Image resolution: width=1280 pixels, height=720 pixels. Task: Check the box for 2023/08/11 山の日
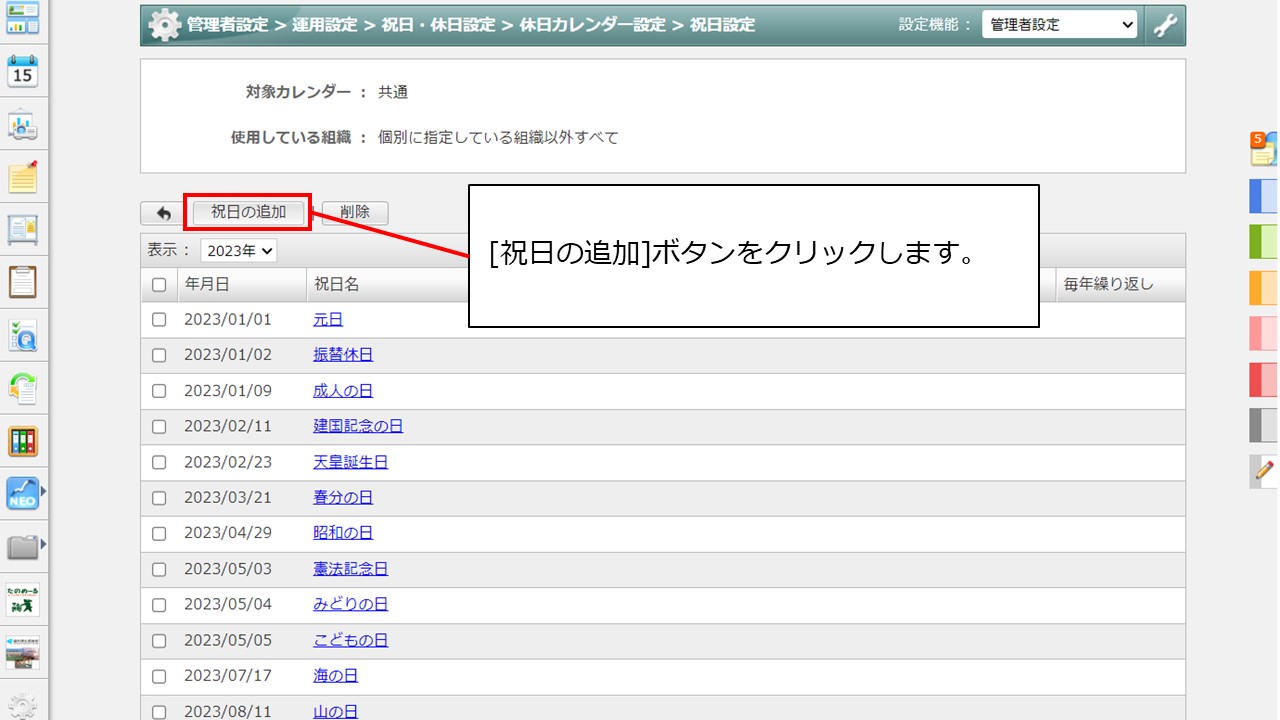(x=159, y=712)
